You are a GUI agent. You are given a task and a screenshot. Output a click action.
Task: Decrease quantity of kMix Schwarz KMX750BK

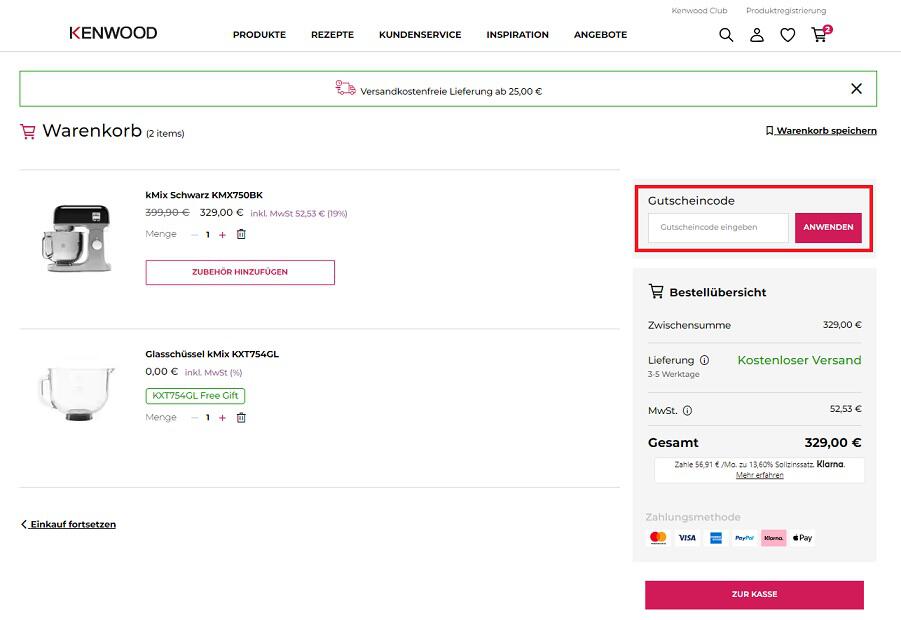(x=194, y=234)
